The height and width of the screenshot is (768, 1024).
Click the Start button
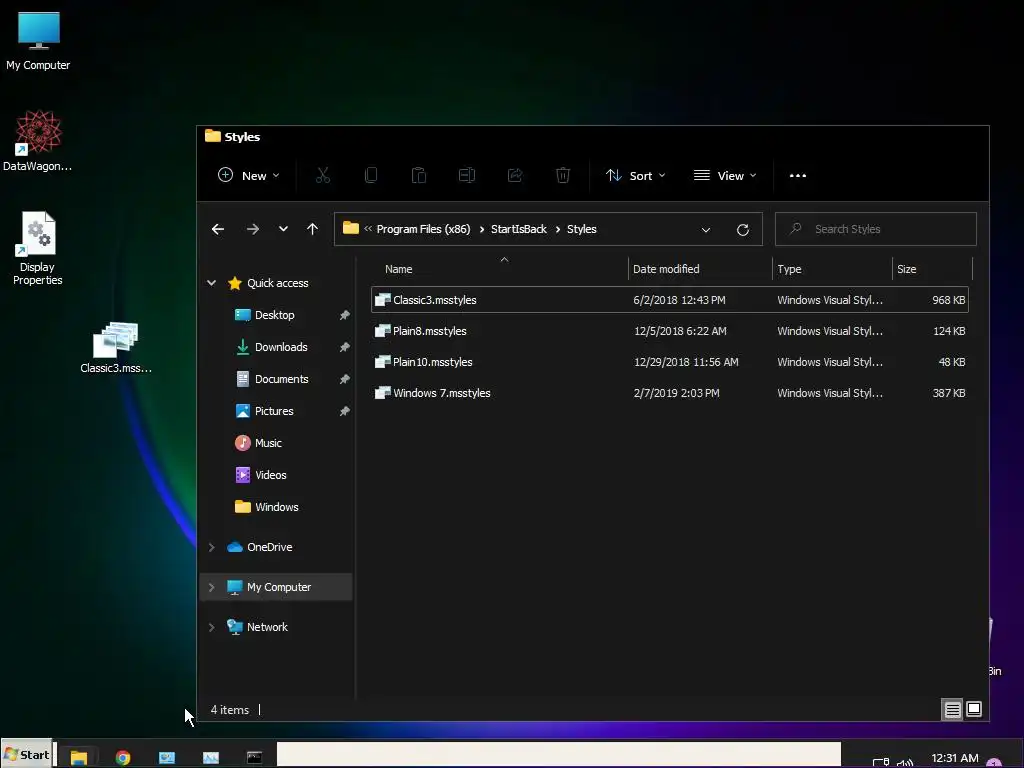tap(26, 755)
